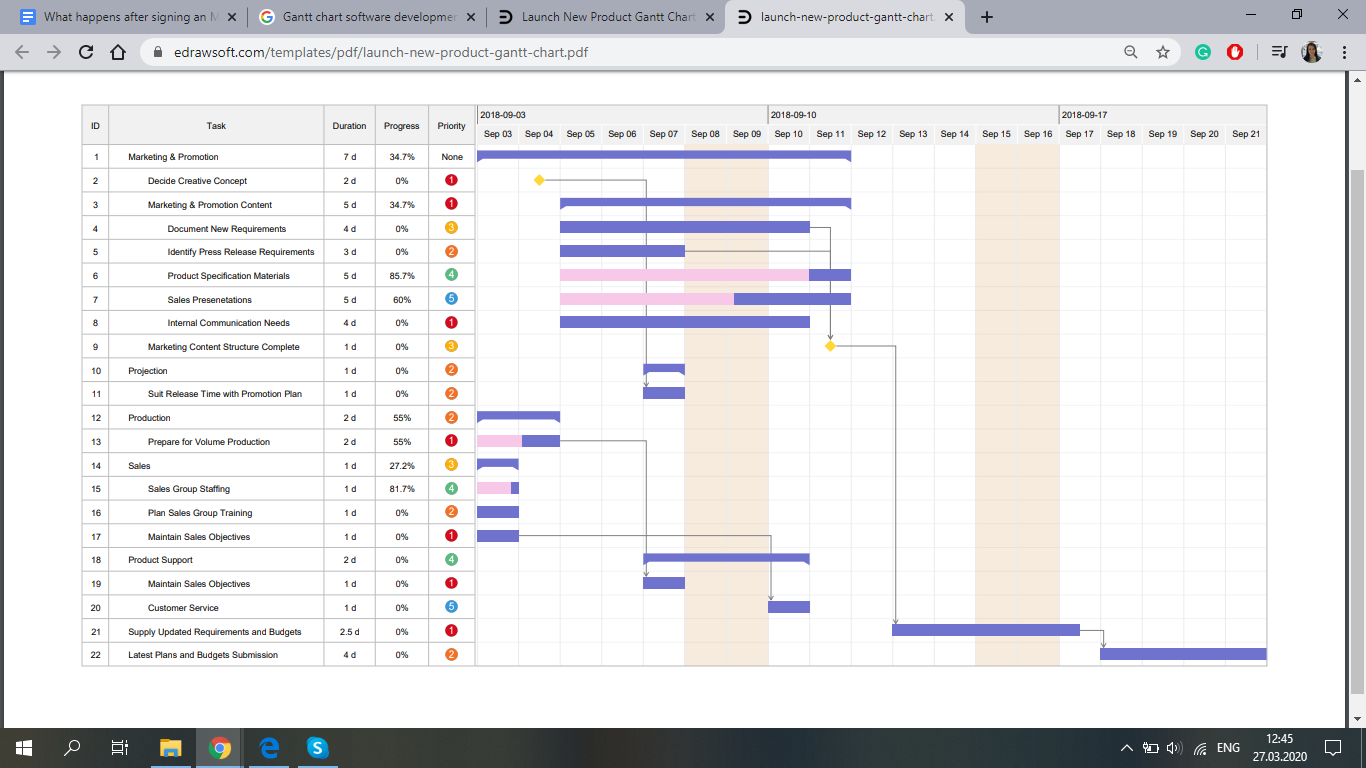Open the Chrome profile avatar
The image size is (1366, 768).
coord(1311,53)
